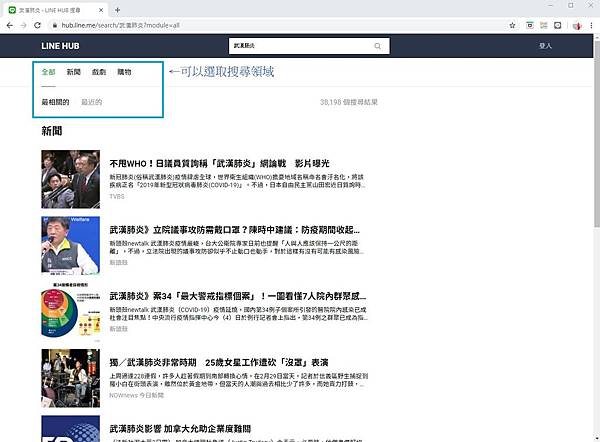Click the TVBS source label
Screen dimensions: 600x442
117,196
